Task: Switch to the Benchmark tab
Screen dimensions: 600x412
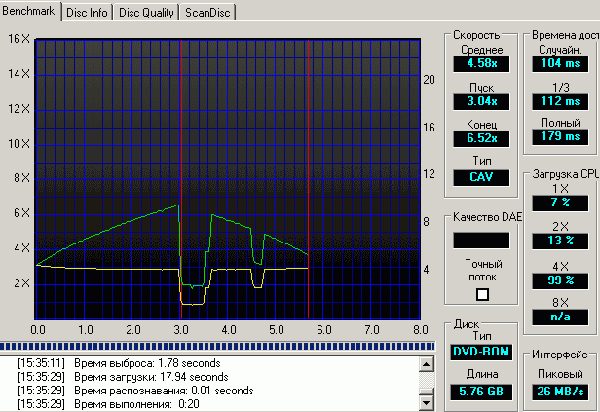Action: 30,11
